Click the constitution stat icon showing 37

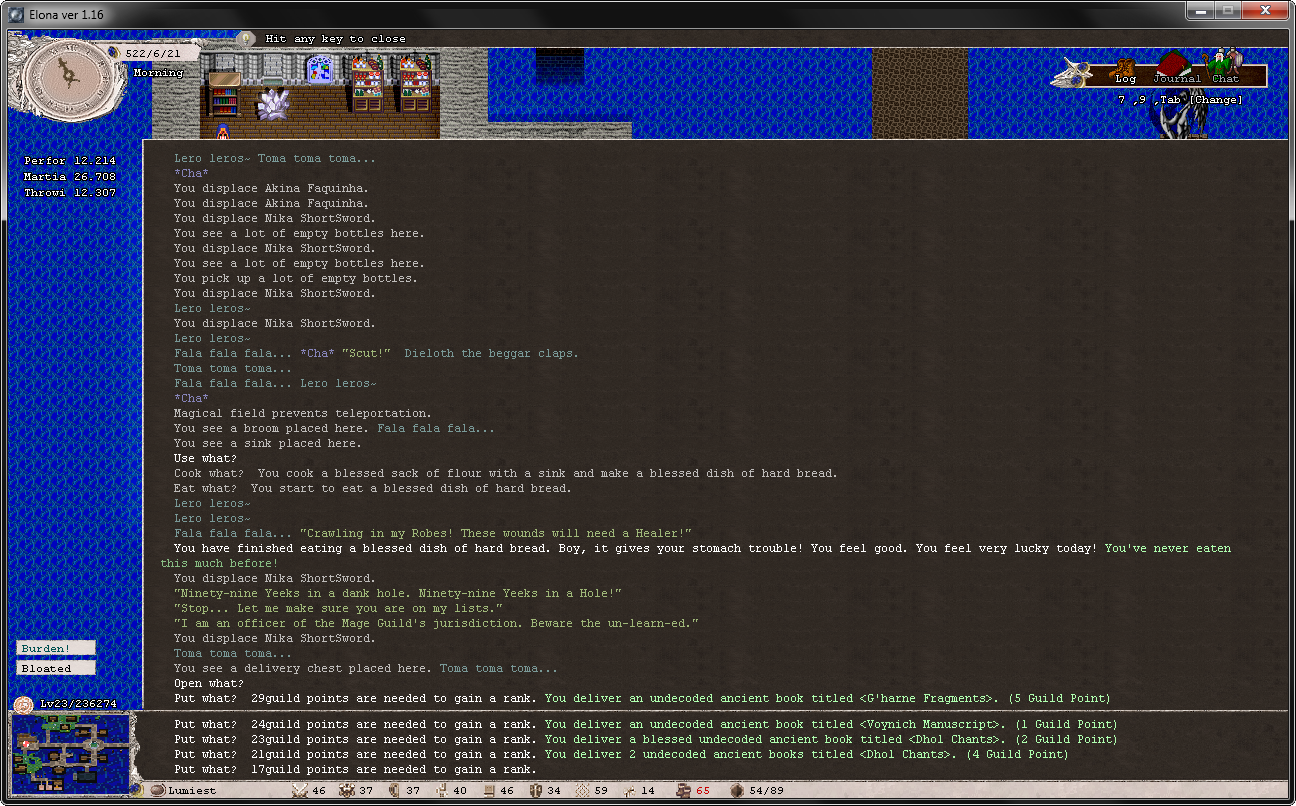click(x=346, y=790)
